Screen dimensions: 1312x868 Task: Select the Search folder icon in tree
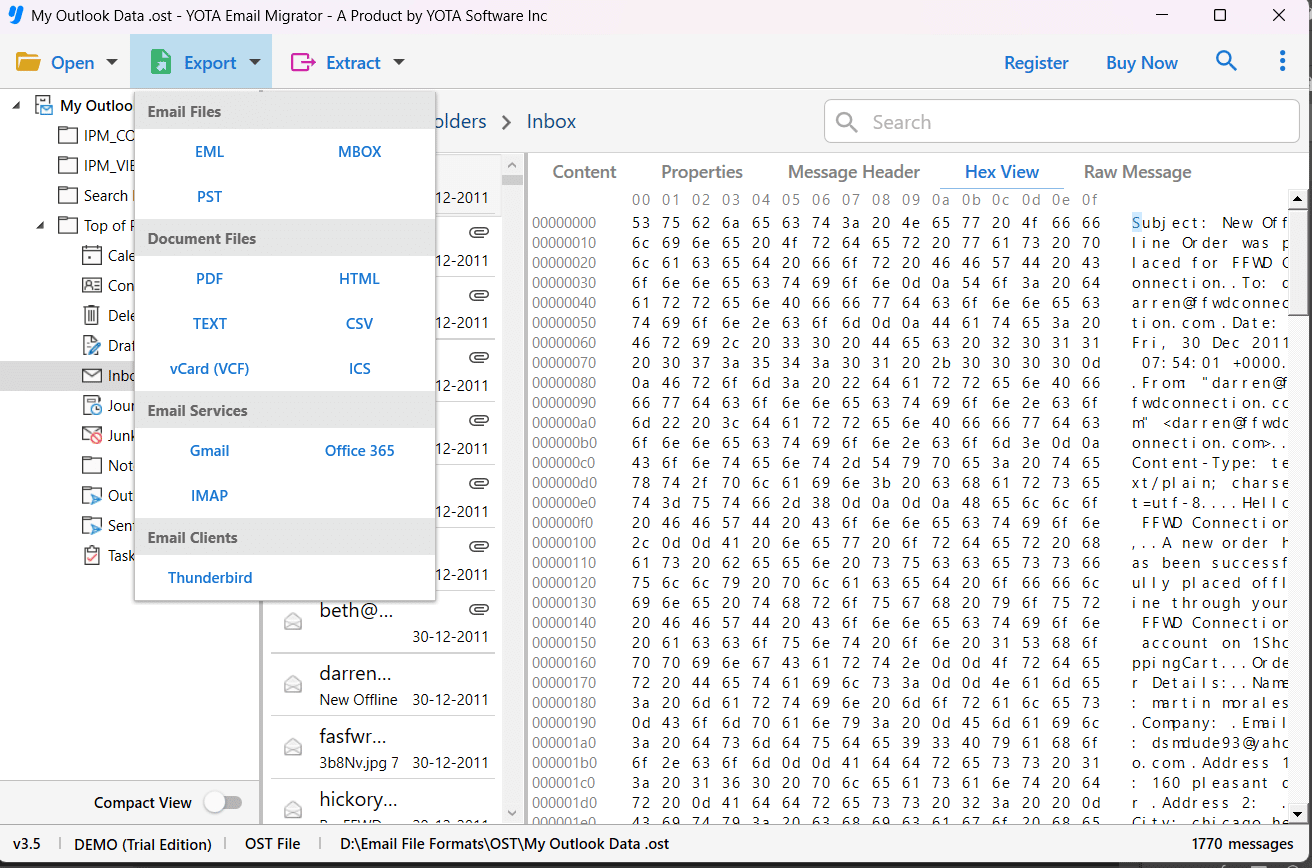(67, 195)
